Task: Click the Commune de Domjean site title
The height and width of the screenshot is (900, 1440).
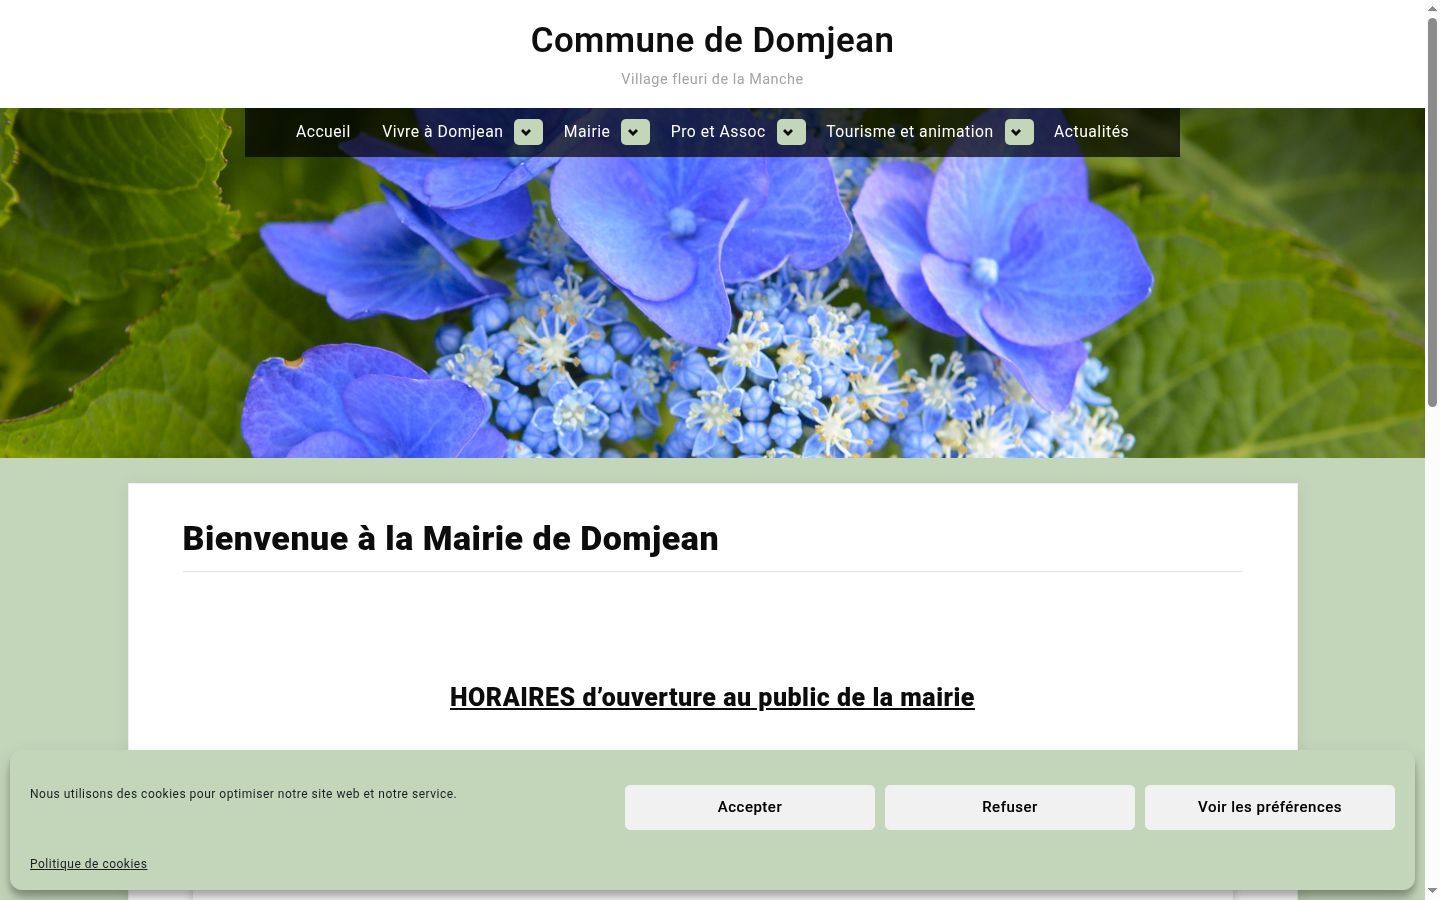Action: (x=712, y=40)
